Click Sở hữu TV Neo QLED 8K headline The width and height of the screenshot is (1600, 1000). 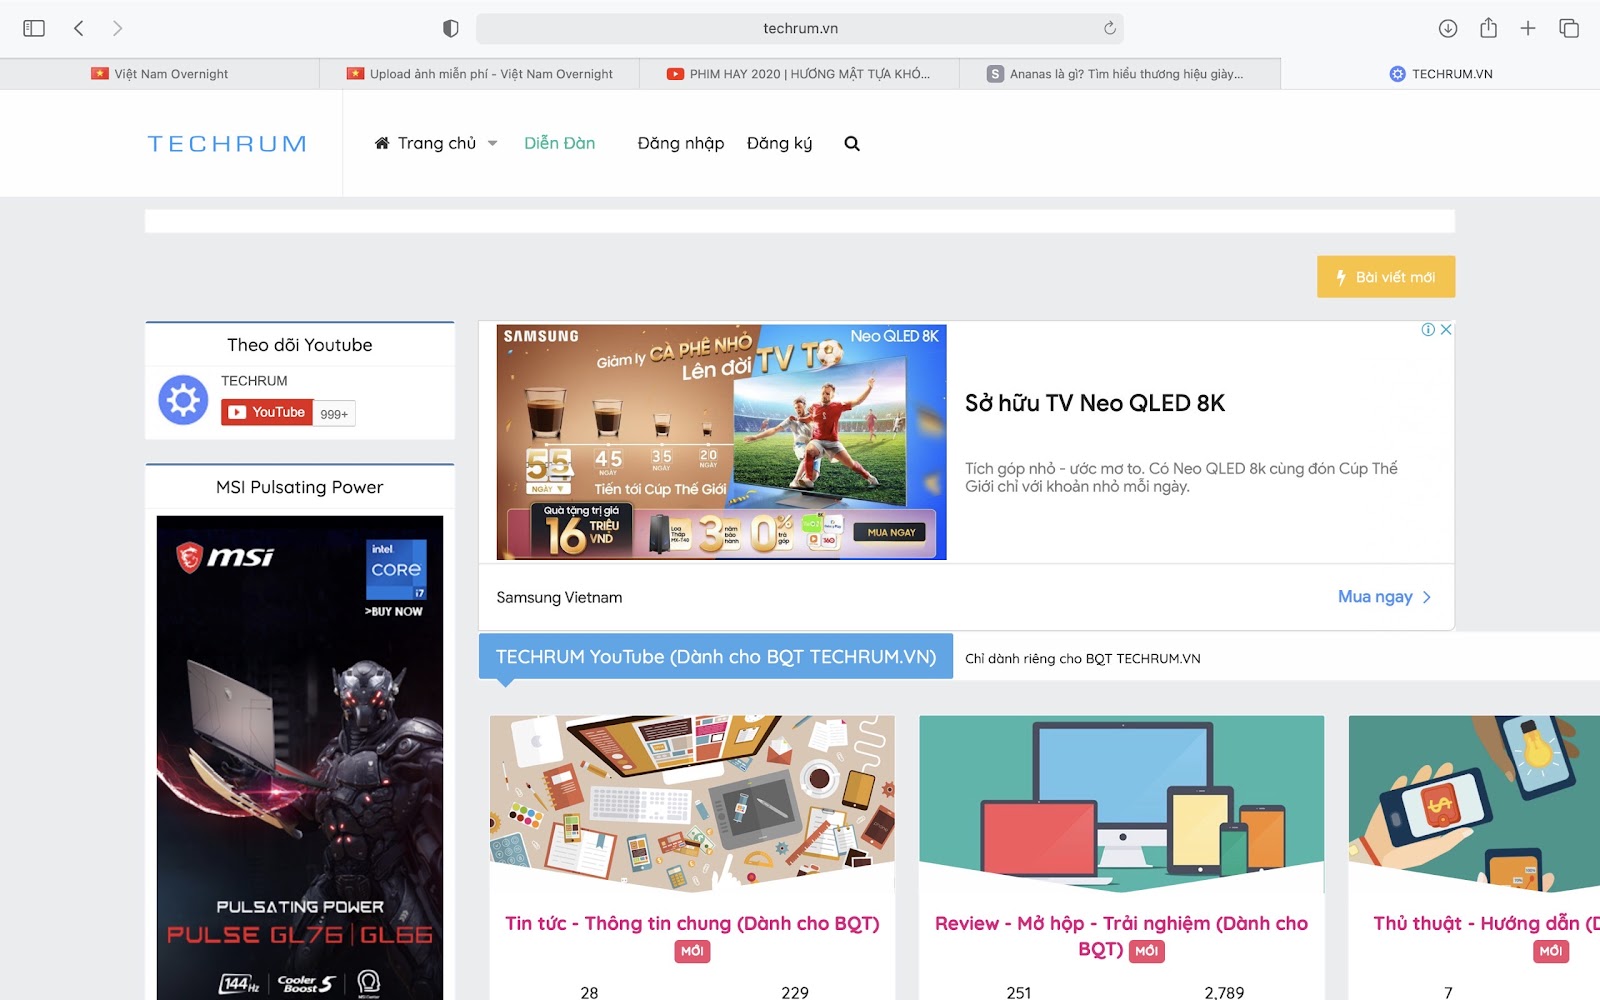[1095, 403]
